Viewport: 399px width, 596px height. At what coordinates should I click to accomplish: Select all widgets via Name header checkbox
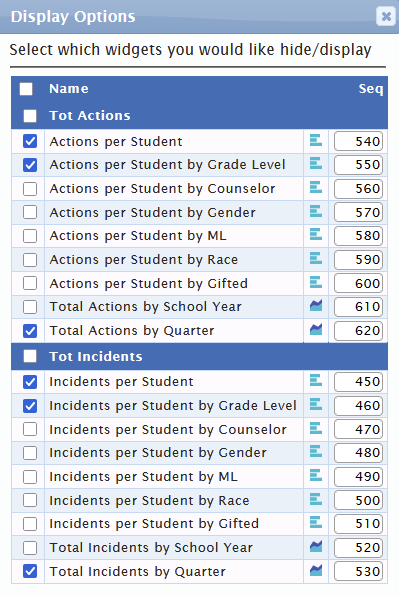pos(26,89)
